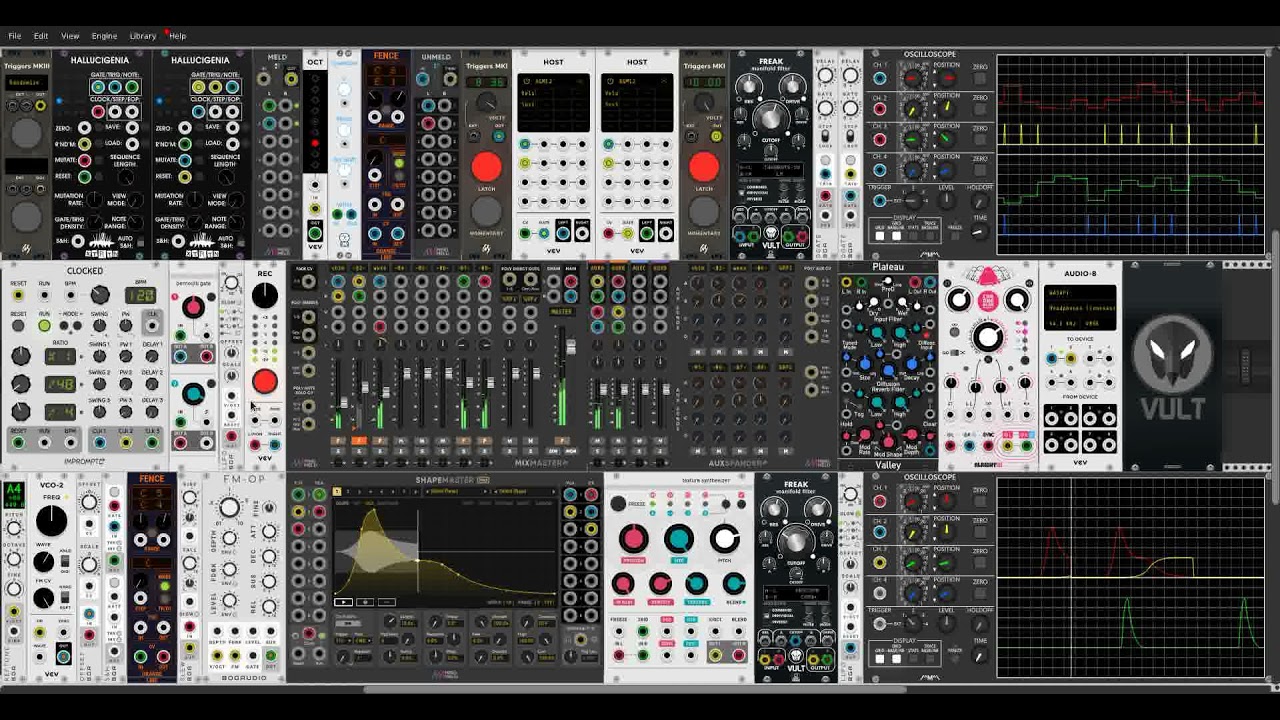The height and width of the screenshot is (720, 1280).
Task: Toggle CH 2 ZERO button on top oscilloscope
Action: pyautogui.click(x=980, y=108)
